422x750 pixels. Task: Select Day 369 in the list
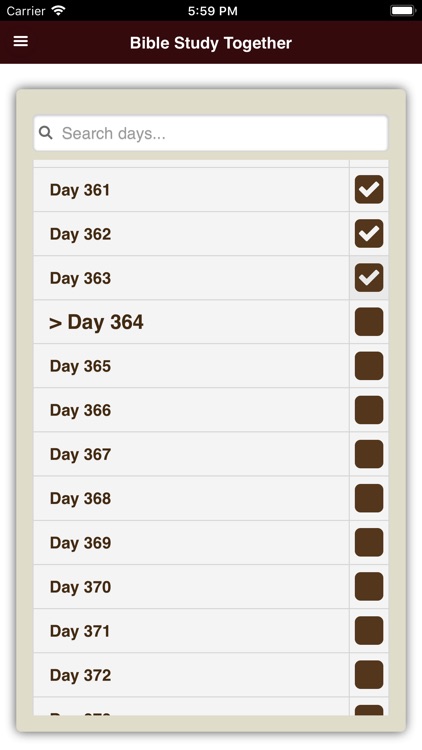[191, 542]
